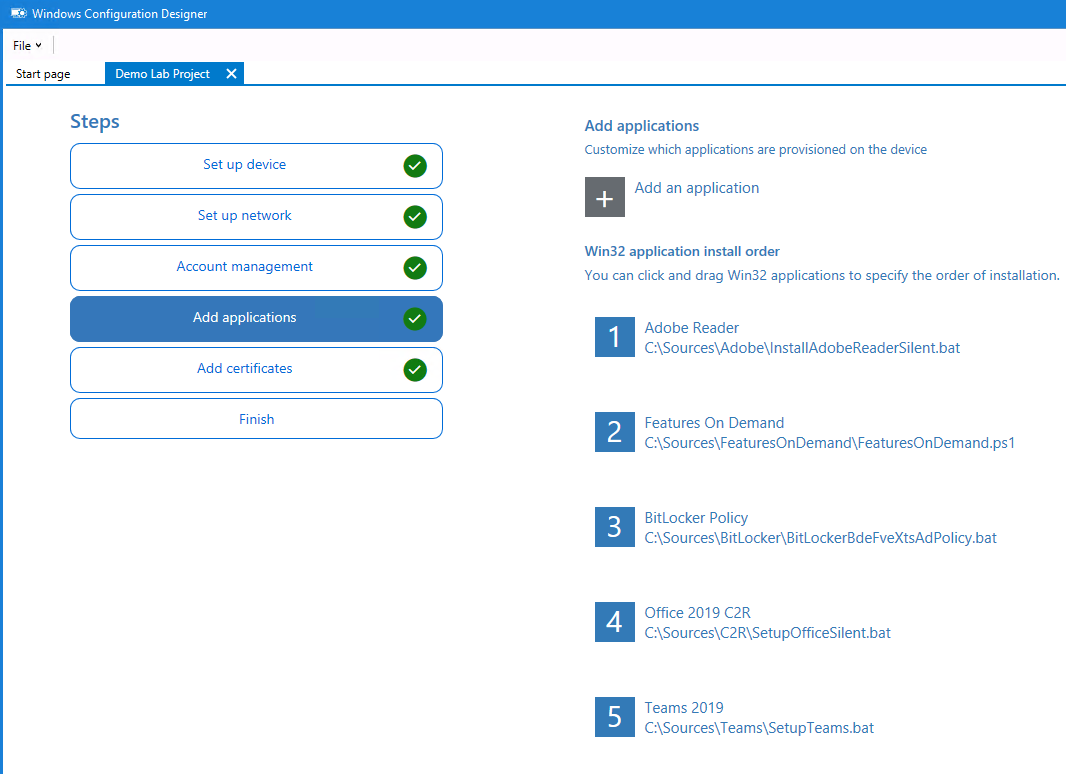Open the File dropdown menu
Screen dimensions: 1066x774
click(27, 46)
